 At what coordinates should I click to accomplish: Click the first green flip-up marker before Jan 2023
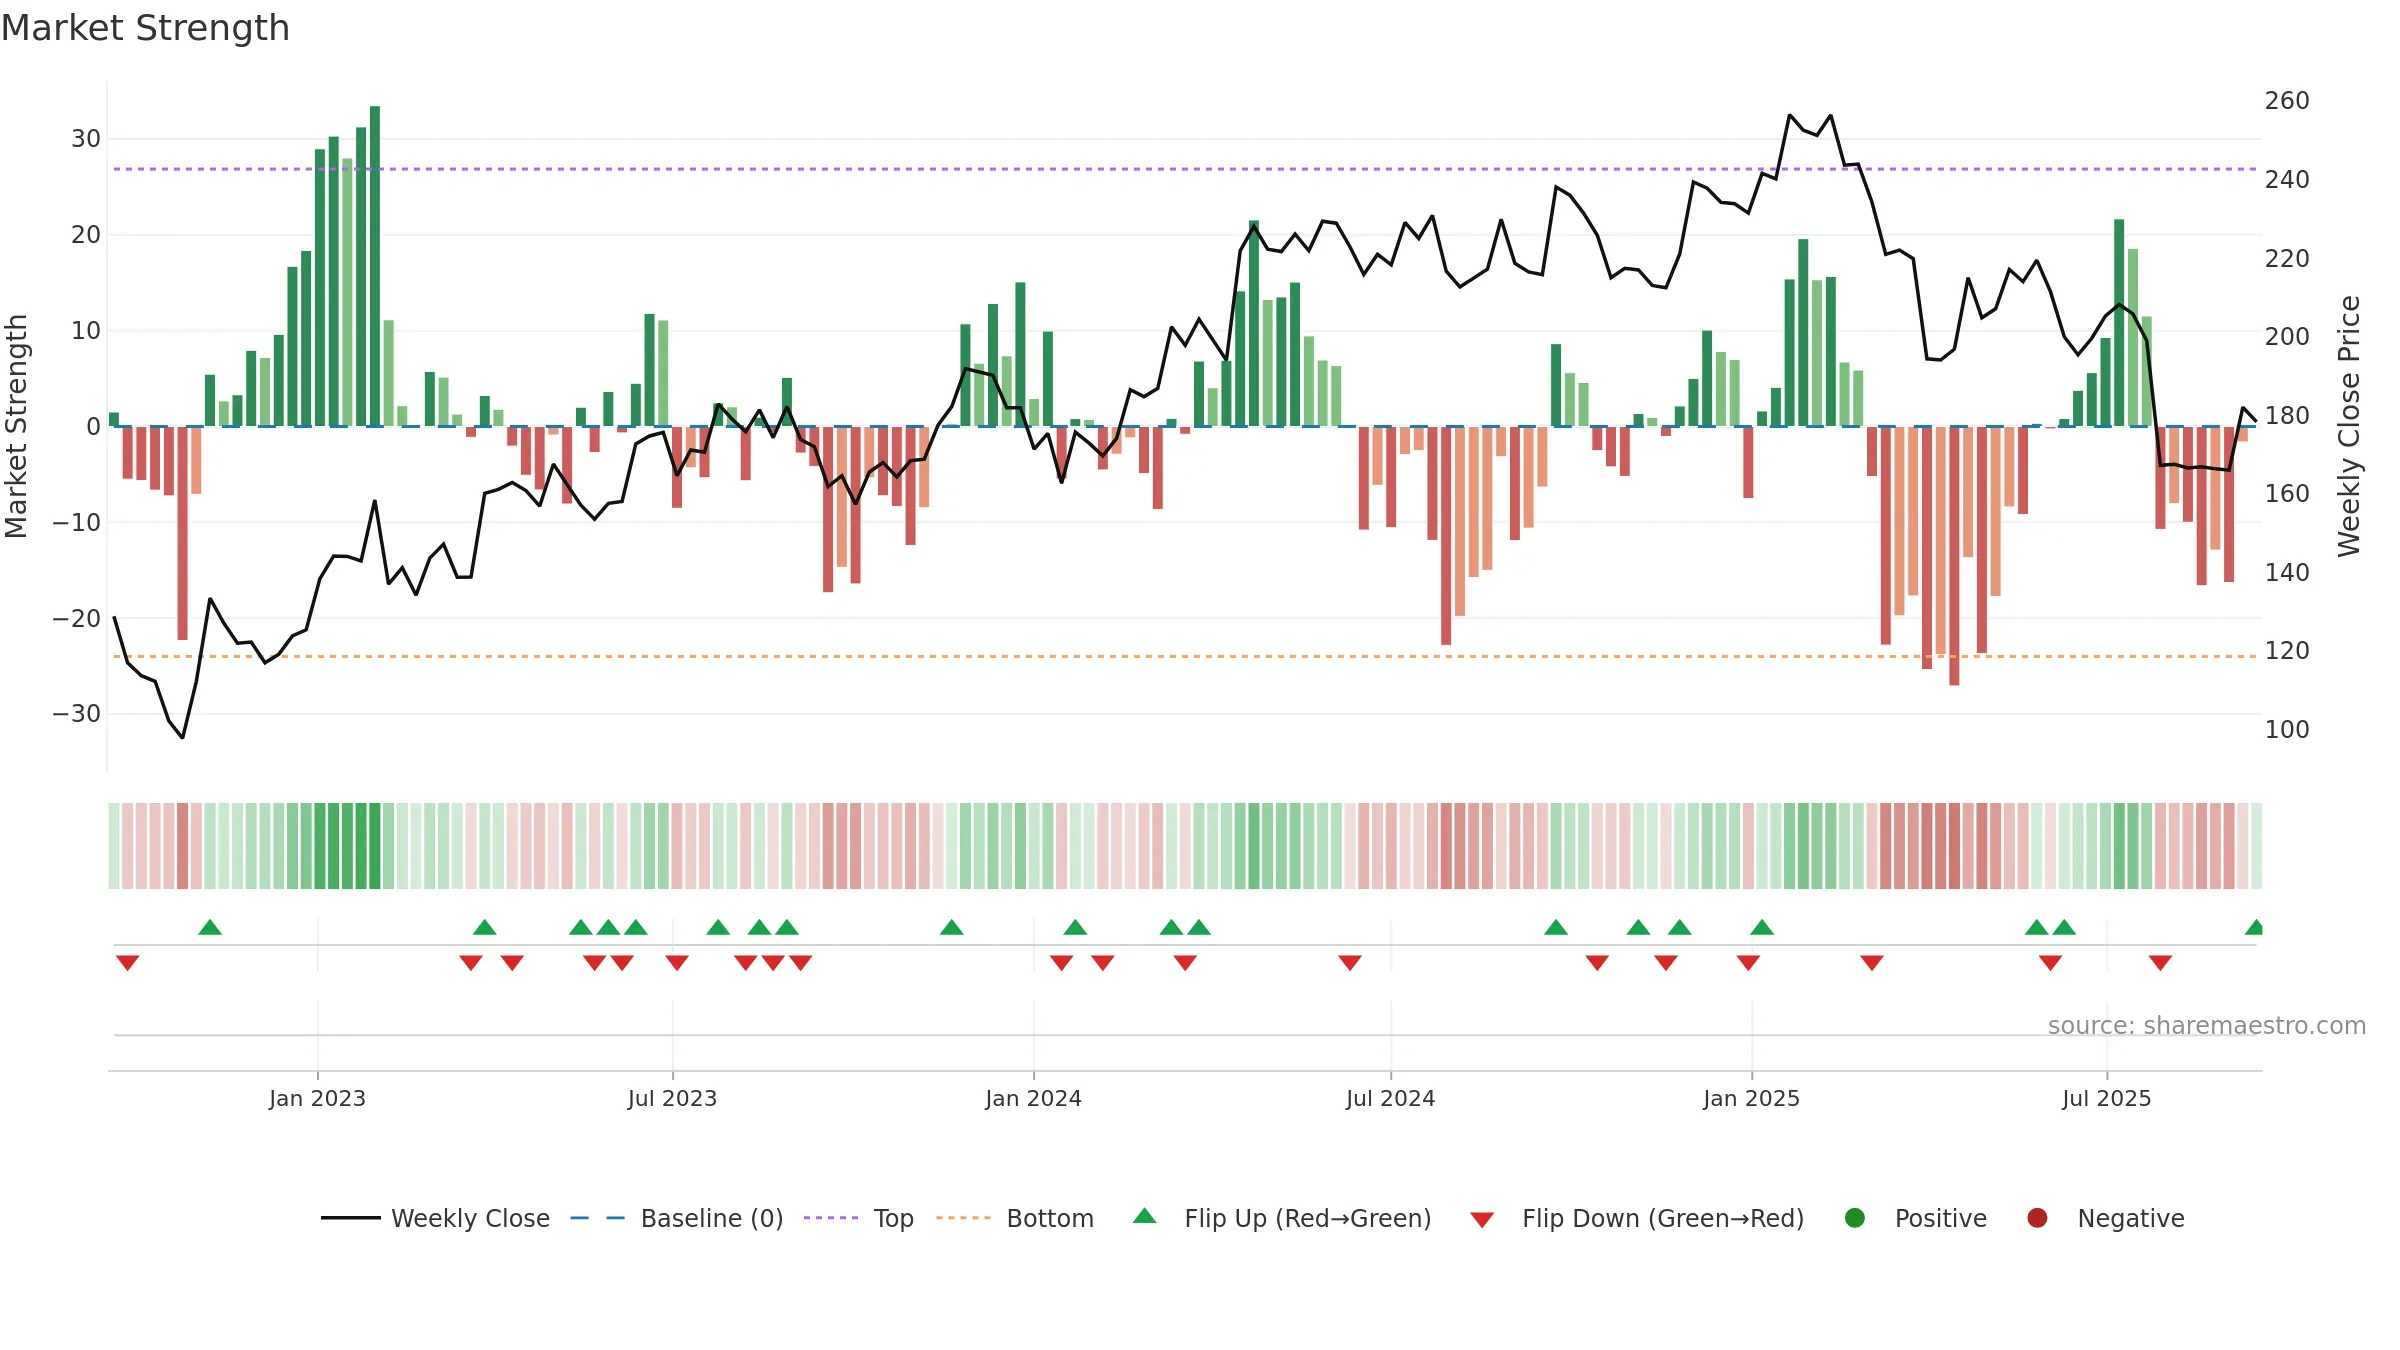[x=210, y=927]
